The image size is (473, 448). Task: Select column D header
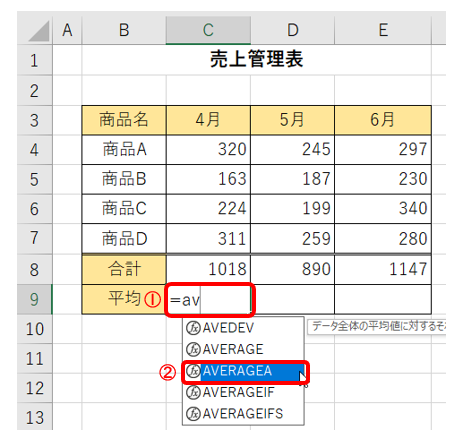(293, 30)
